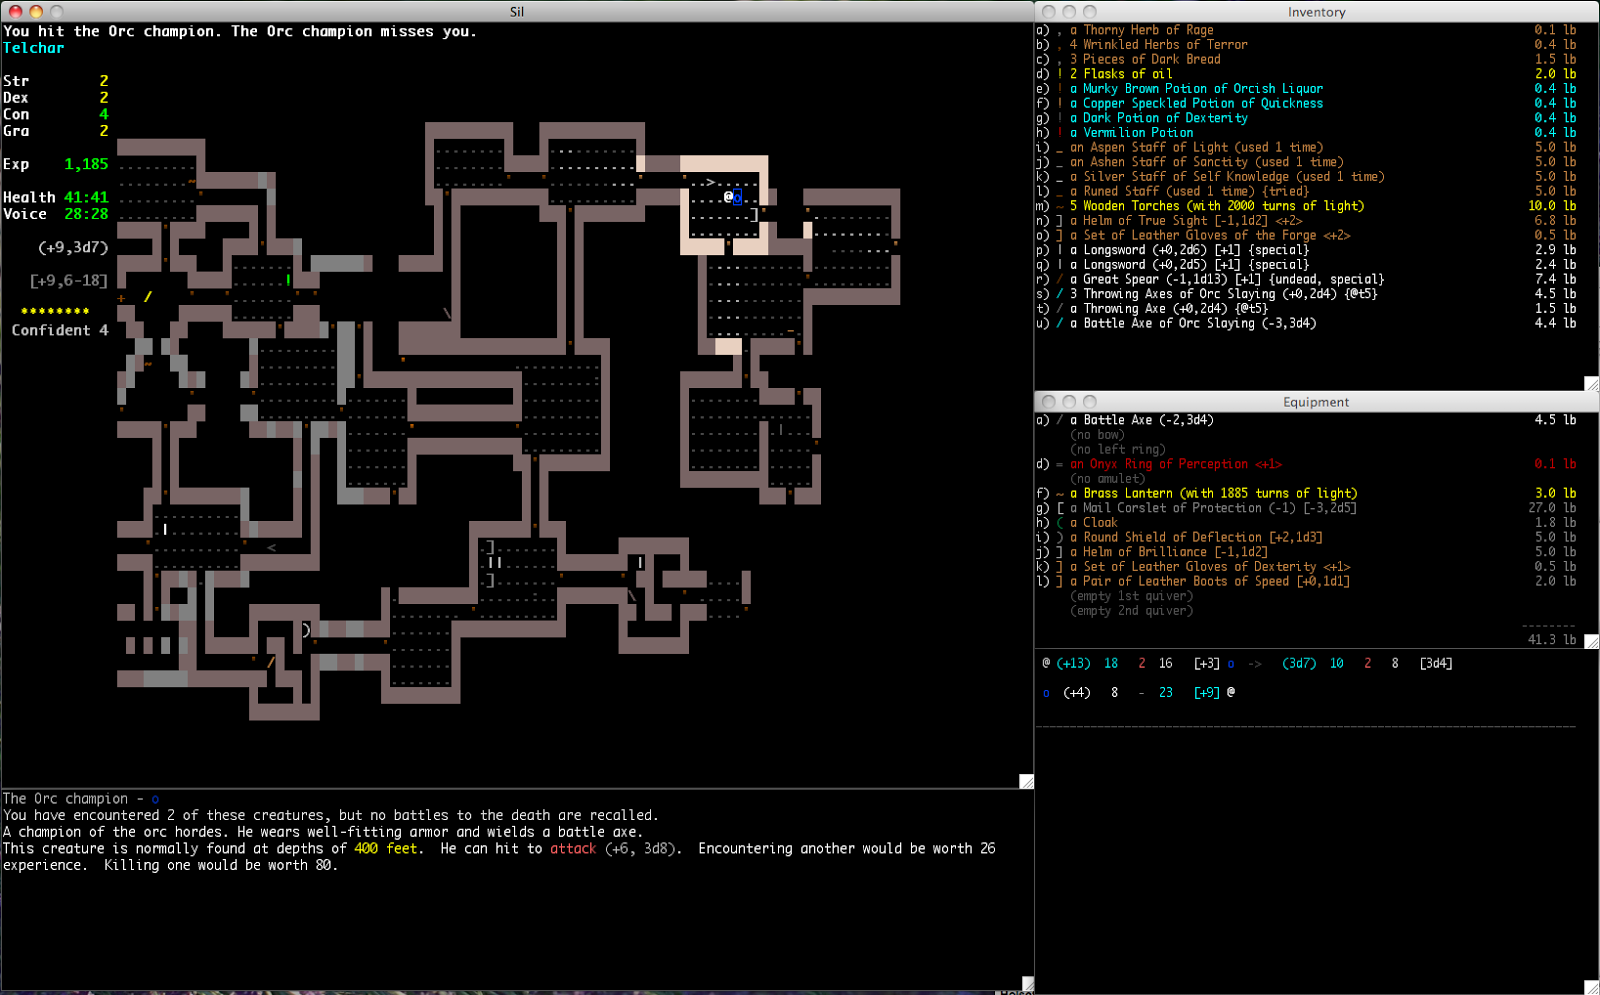Click the Dex stat in the sidebar
The image size is (1600, 995).
(56, 98)
